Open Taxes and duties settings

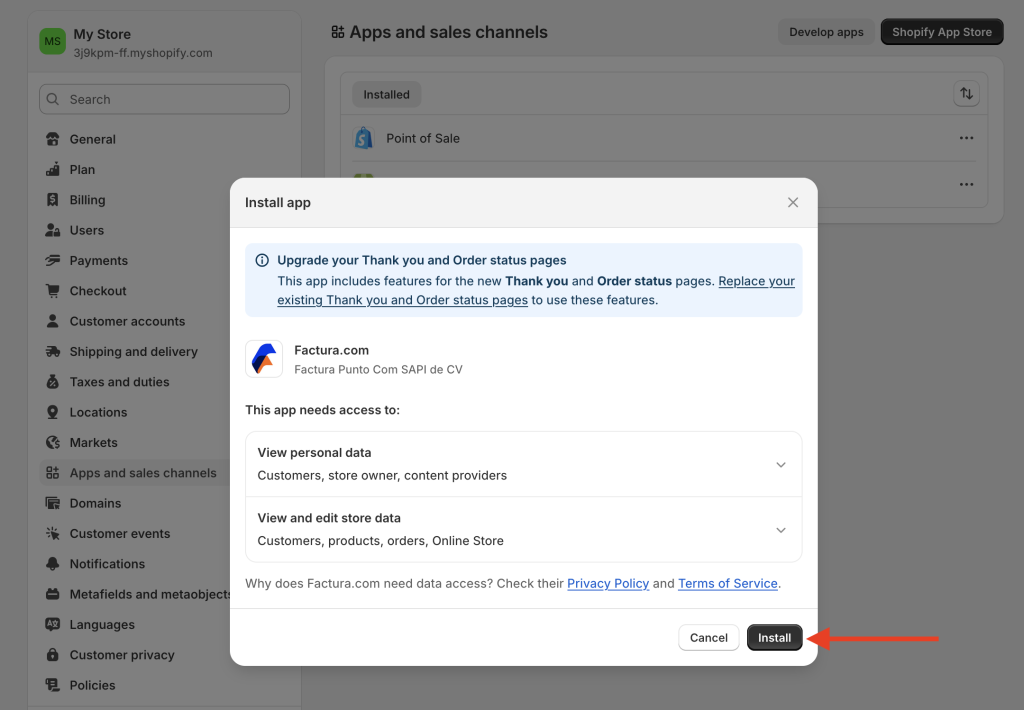pyautogui.click(x=120, y=382)
